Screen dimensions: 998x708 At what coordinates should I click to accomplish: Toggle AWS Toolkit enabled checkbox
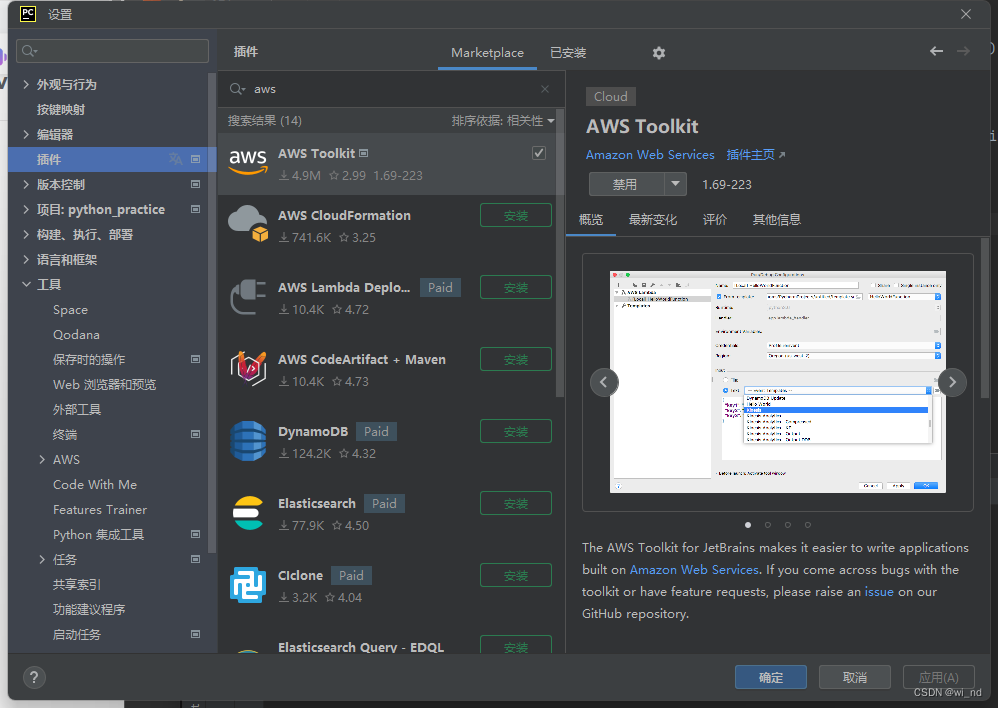pos(539,153)
